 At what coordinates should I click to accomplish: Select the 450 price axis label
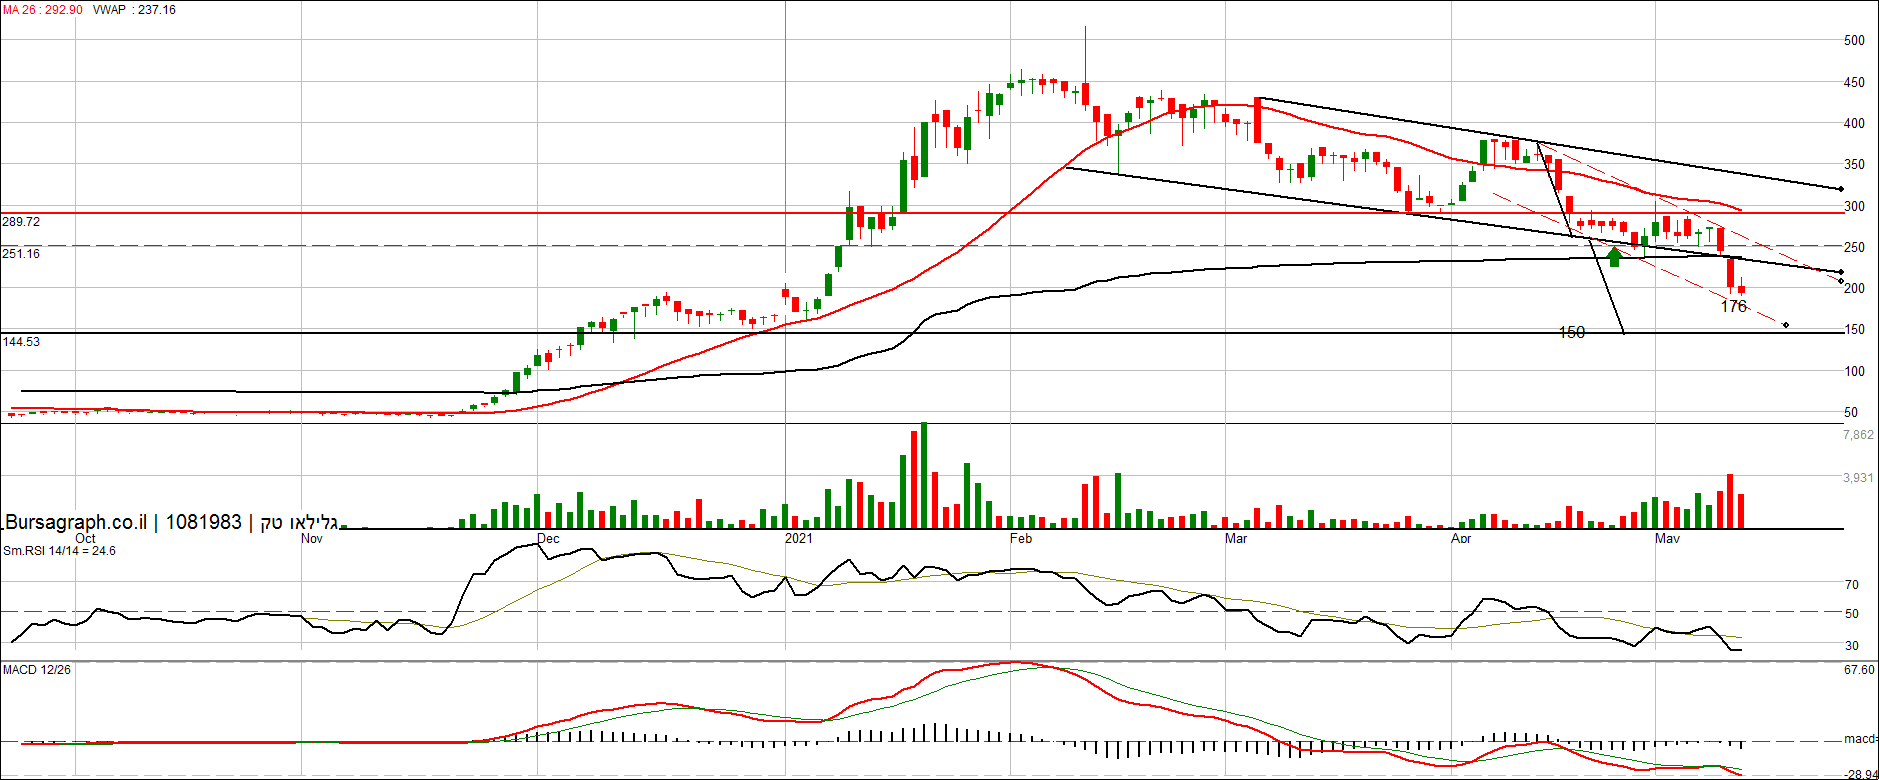(1854, 82)
